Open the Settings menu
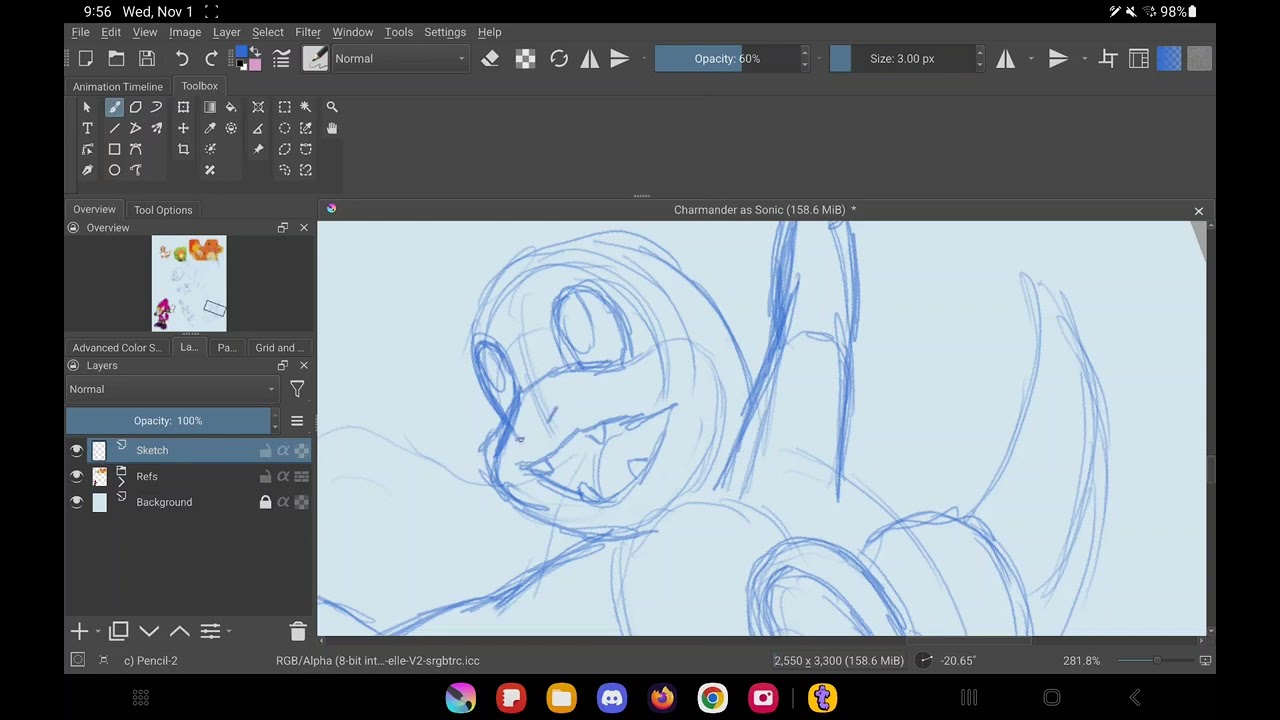This screenshot has height=720, width=1280. click(445, 32)
